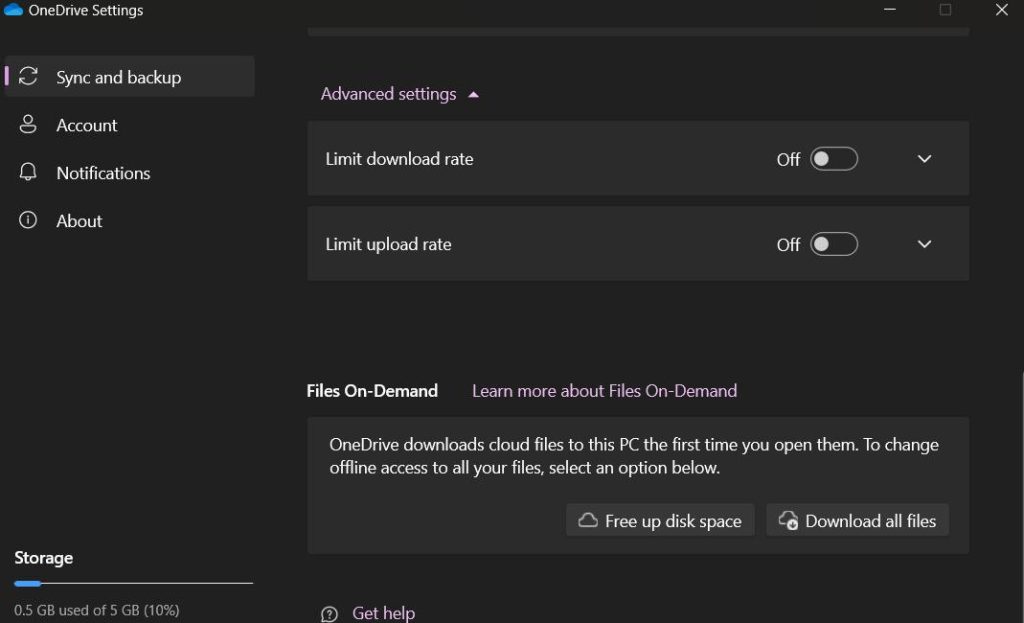This screenshot has height=623, width=1024.
Task: Close the OneDrive Settings window
Action: [x=1002, y=10]
